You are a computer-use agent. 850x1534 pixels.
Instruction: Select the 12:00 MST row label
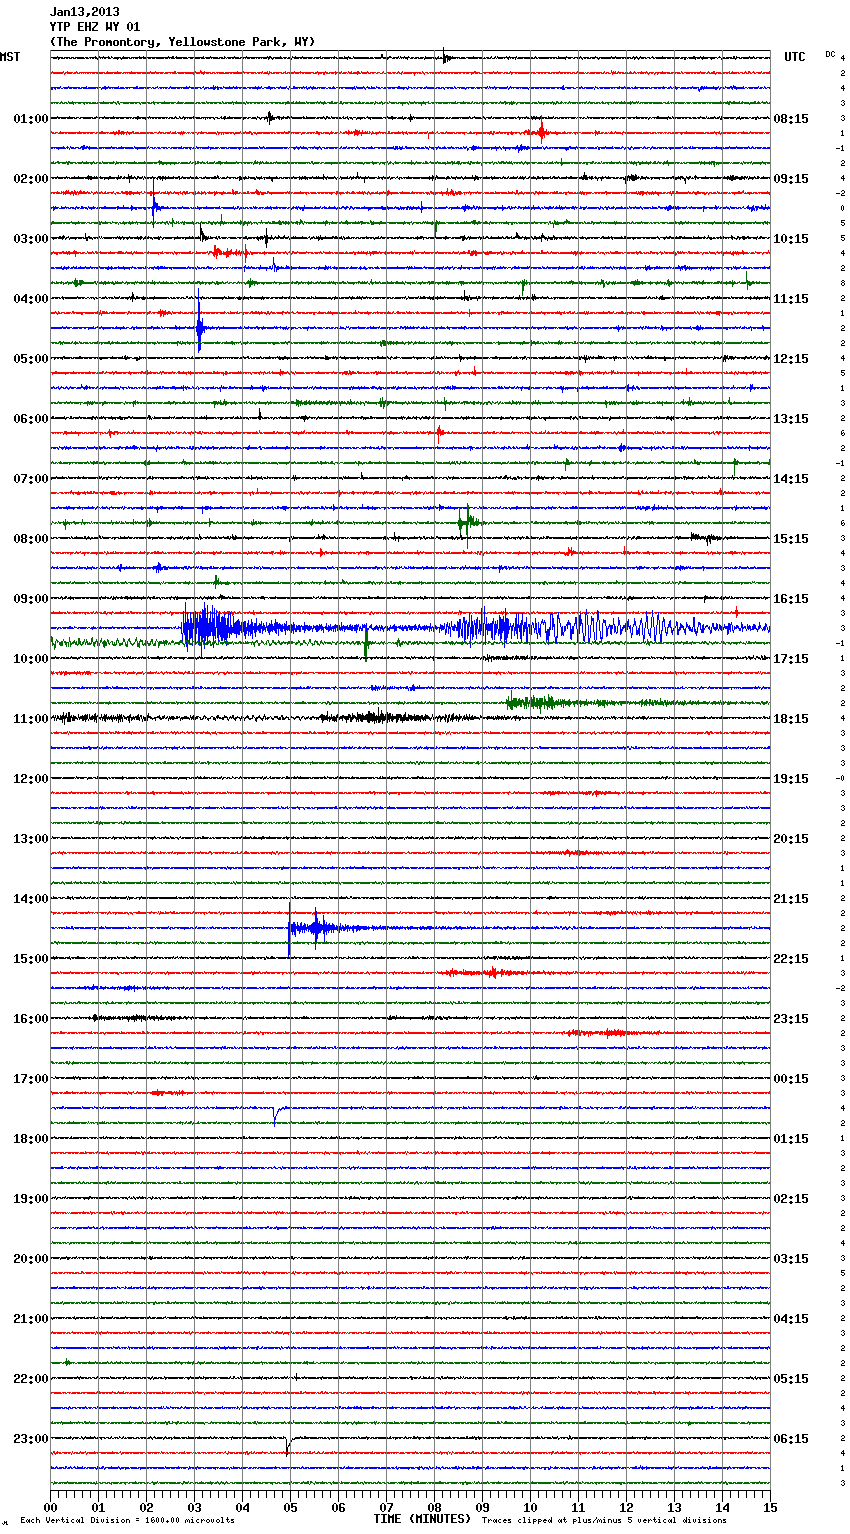tap(31, 779)
